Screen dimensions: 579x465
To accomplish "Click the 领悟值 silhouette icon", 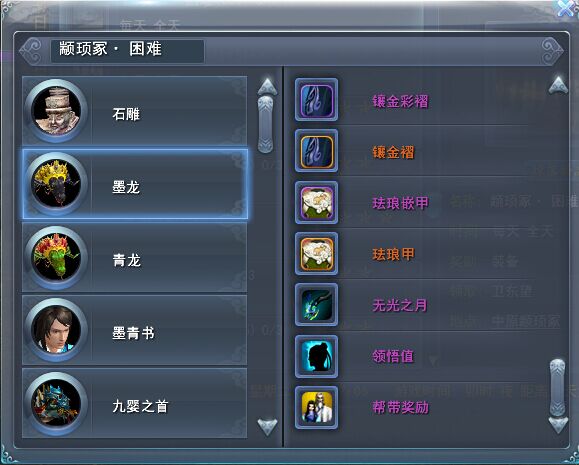I will click(316, 356).
